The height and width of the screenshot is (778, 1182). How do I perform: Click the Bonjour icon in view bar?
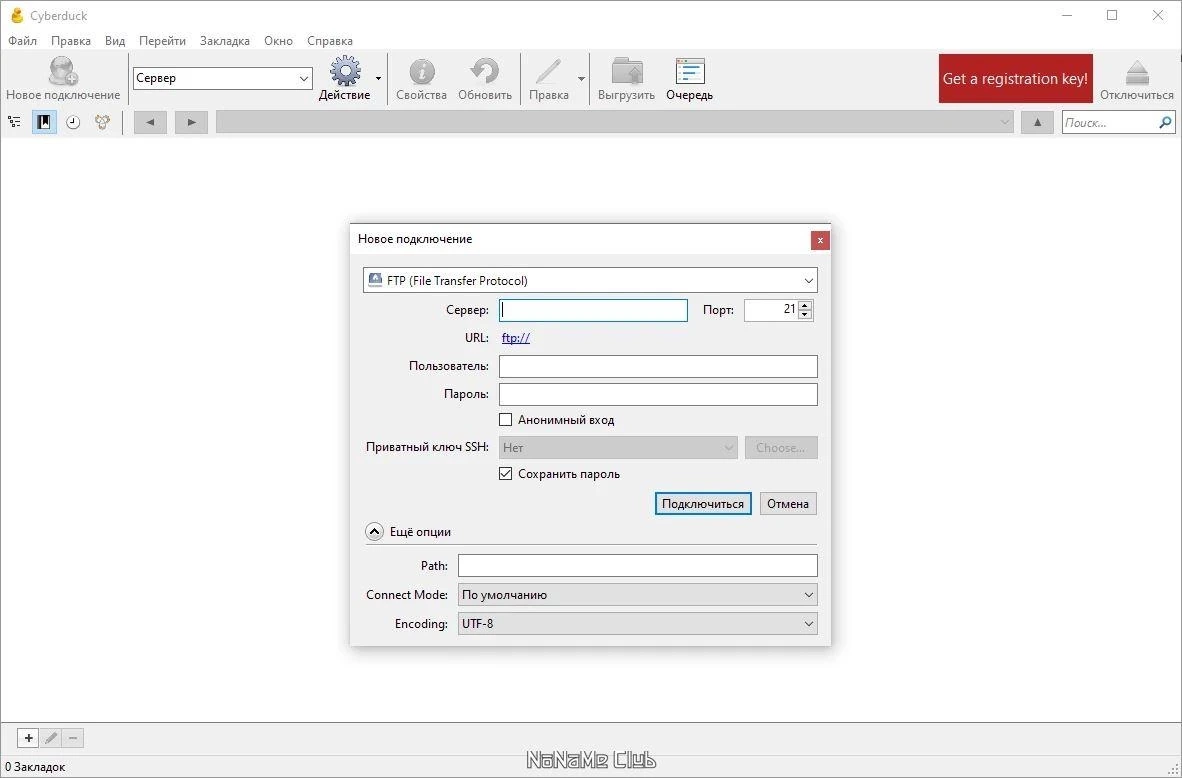point(103,121)
